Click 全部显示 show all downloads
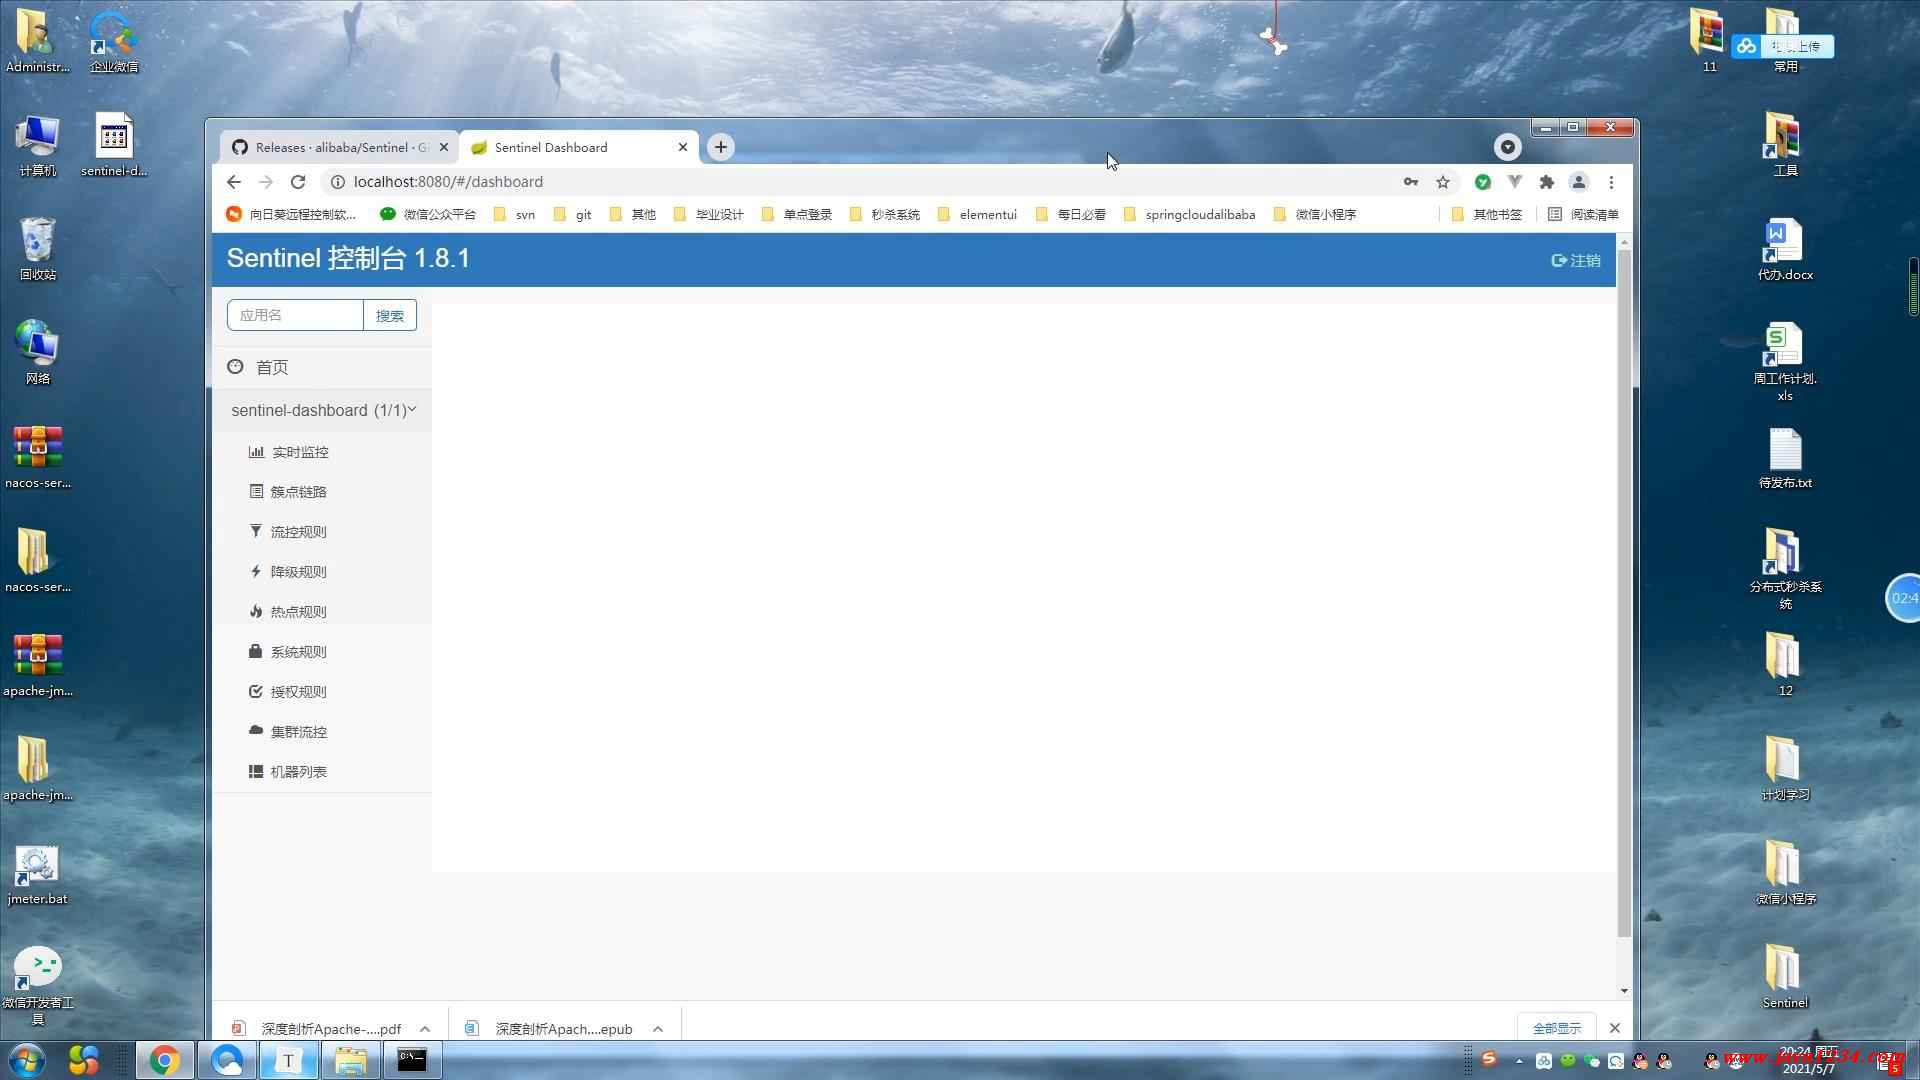Screen dimensions: 1920x1080 coord(1557,1028)
